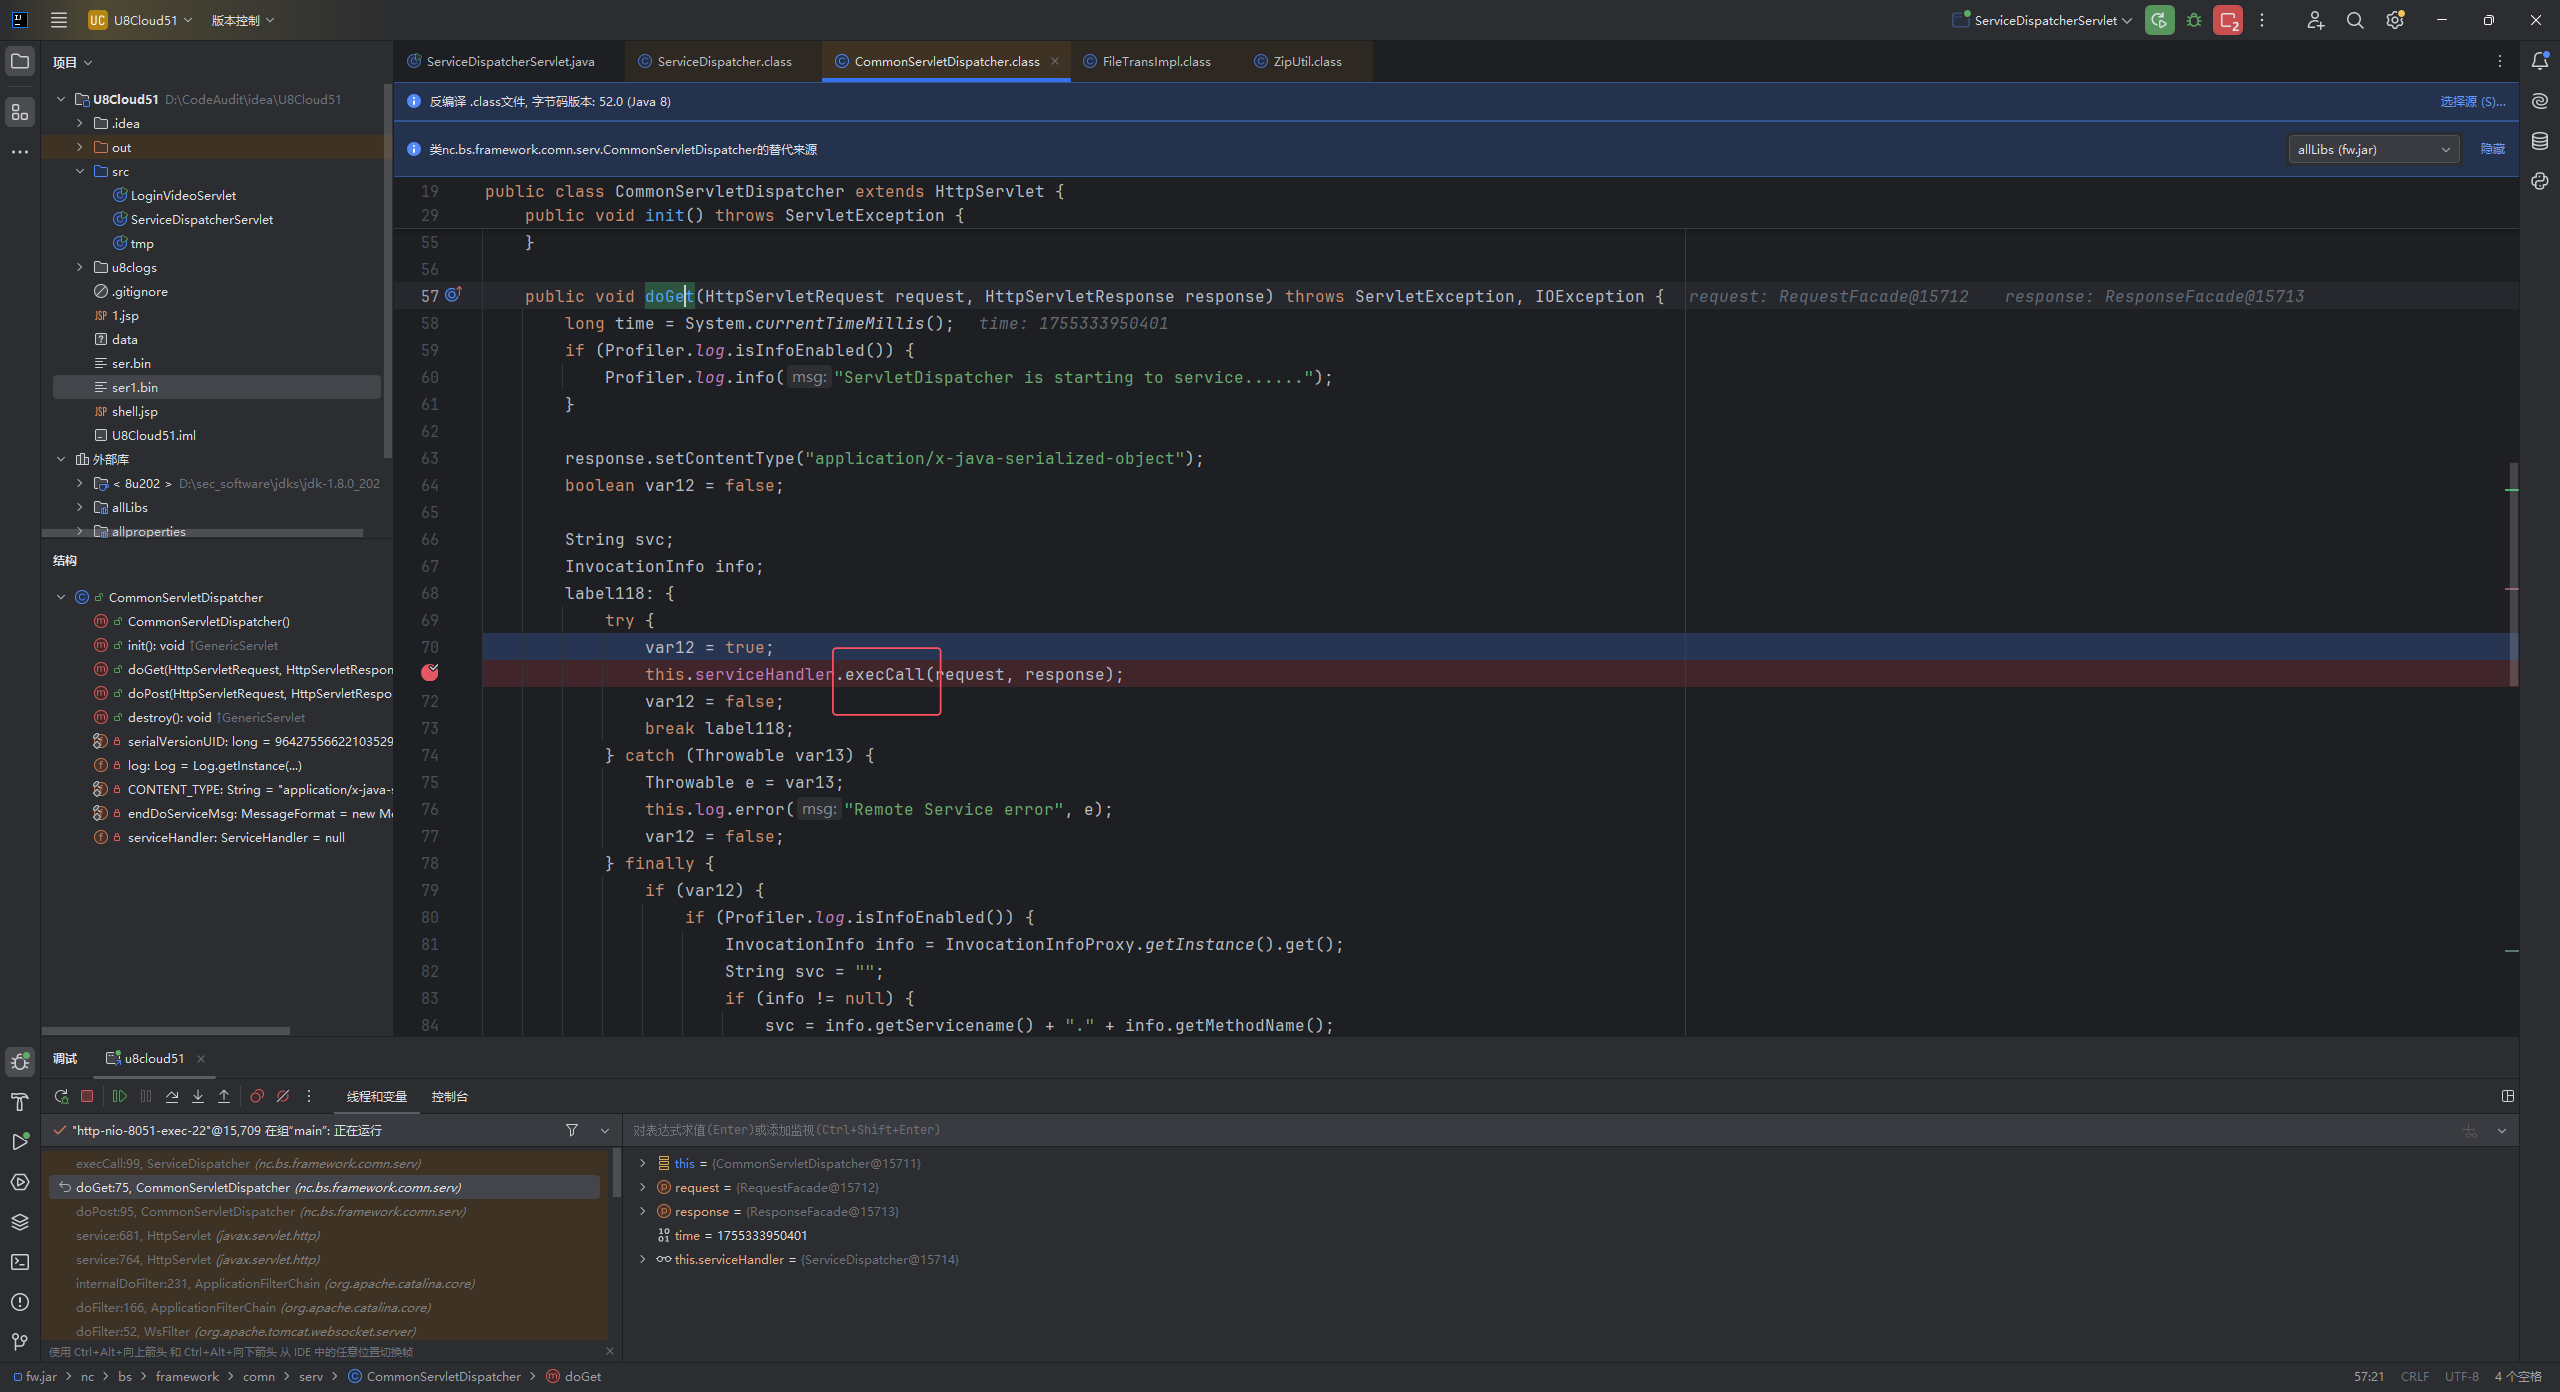Open IDE settings gear icon

[x=2395, y=20]
